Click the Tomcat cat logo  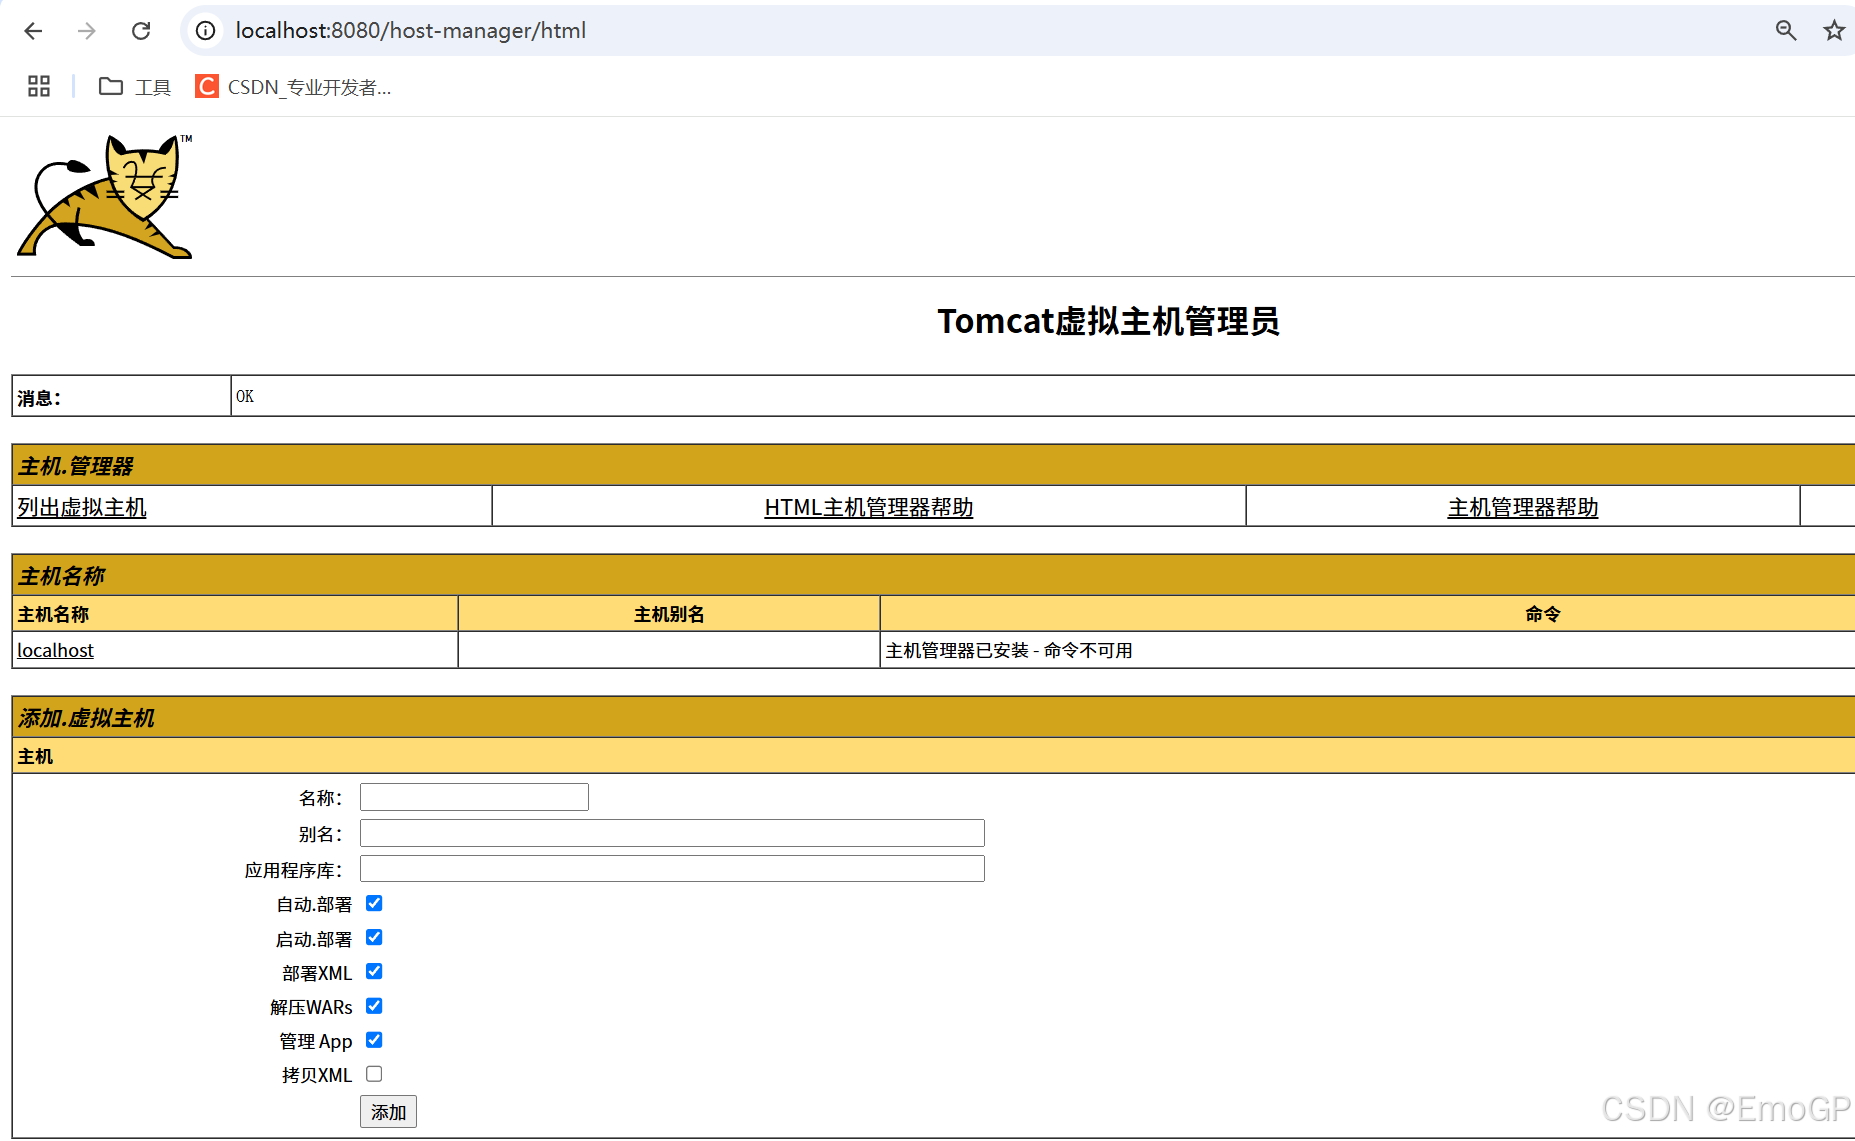[x=105, y=196]
